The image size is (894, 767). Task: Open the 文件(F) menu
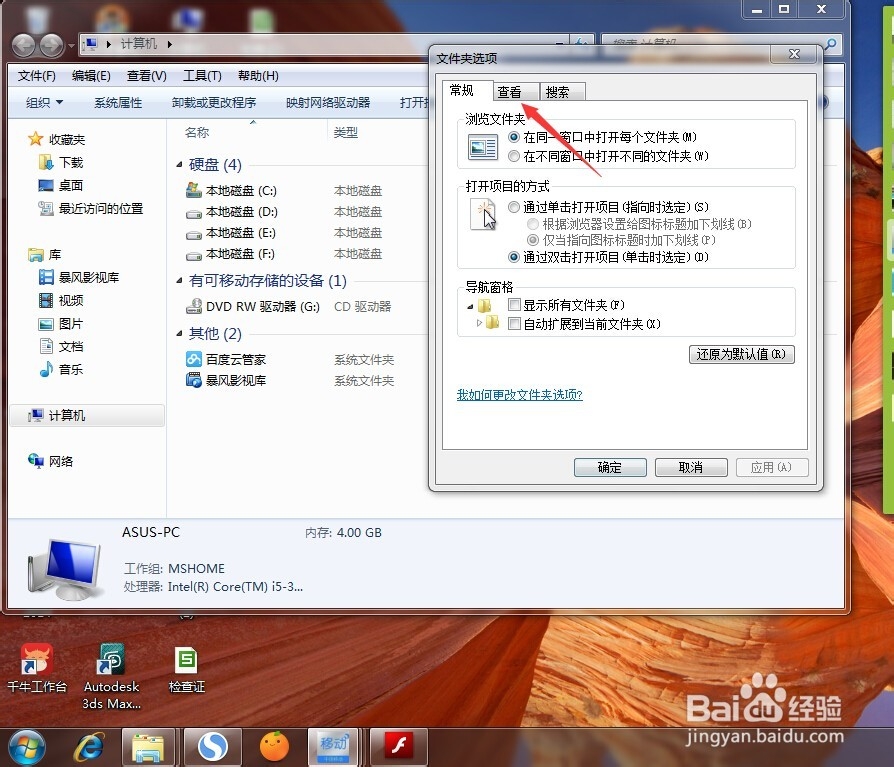coord(36,76)
